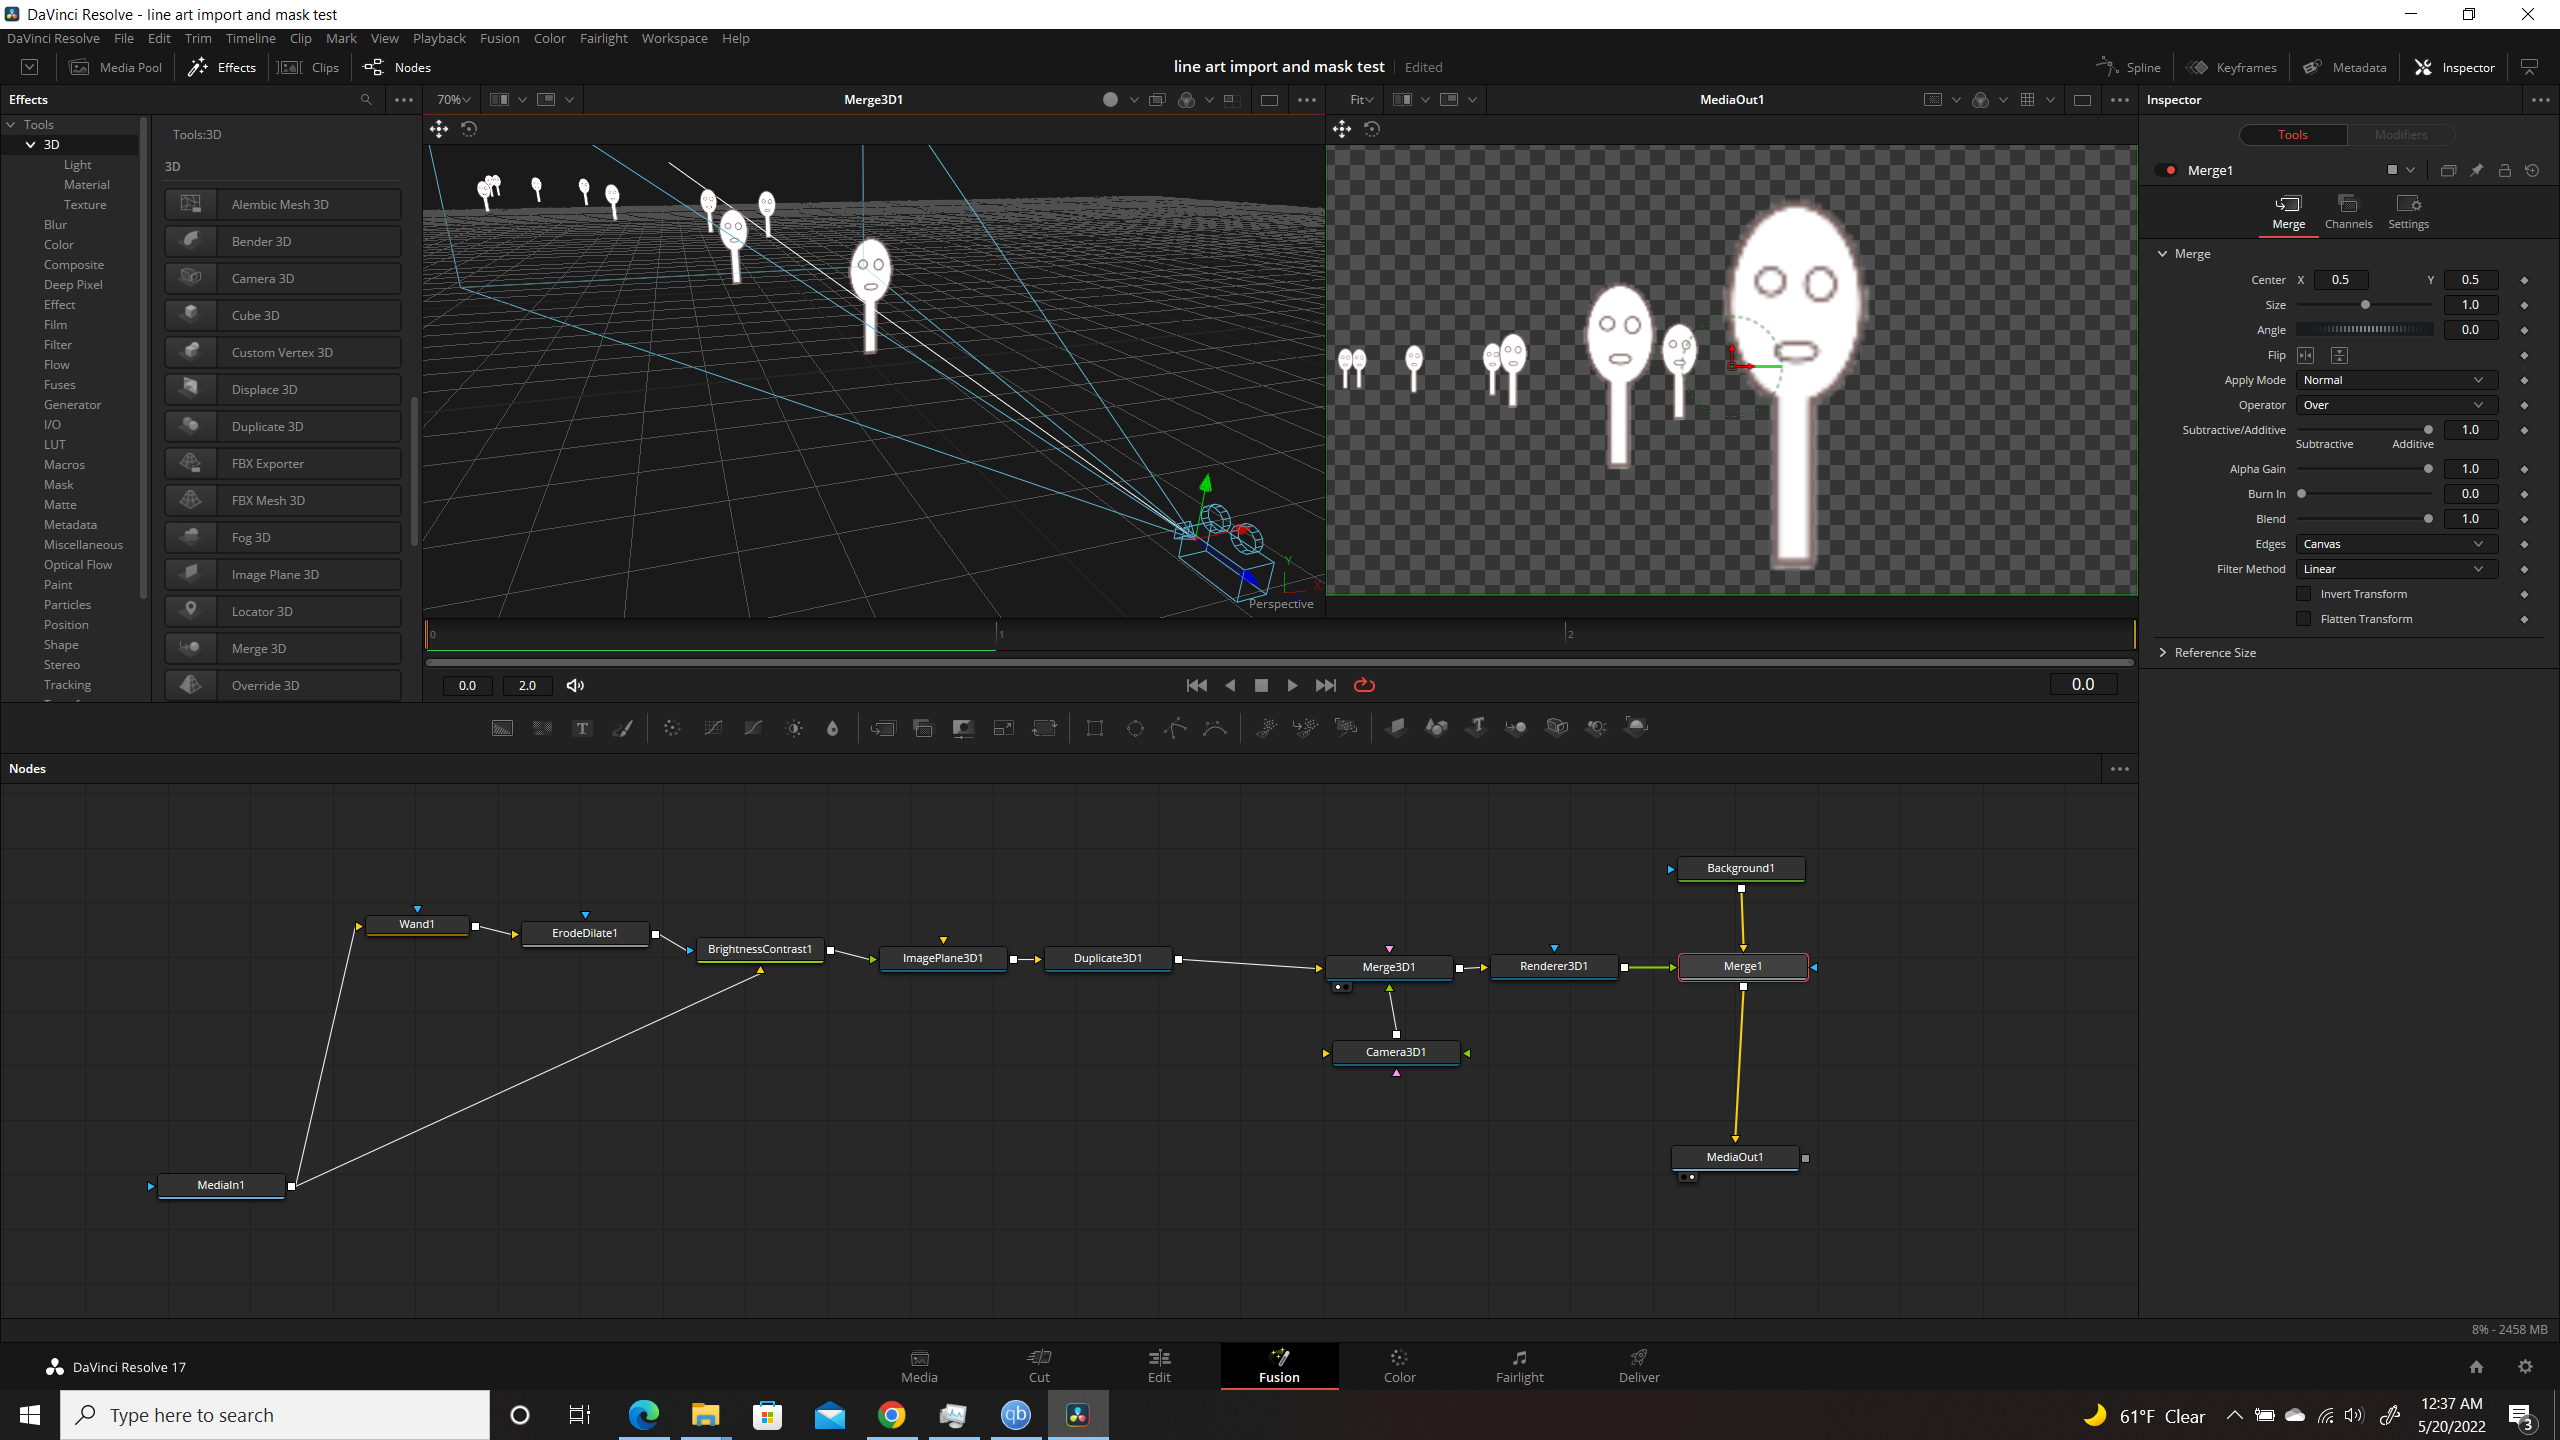Toggle horizontal Flip button
Image resolution: width=2560 pixels, height=1440 pixels.
tap(2306, 355)
